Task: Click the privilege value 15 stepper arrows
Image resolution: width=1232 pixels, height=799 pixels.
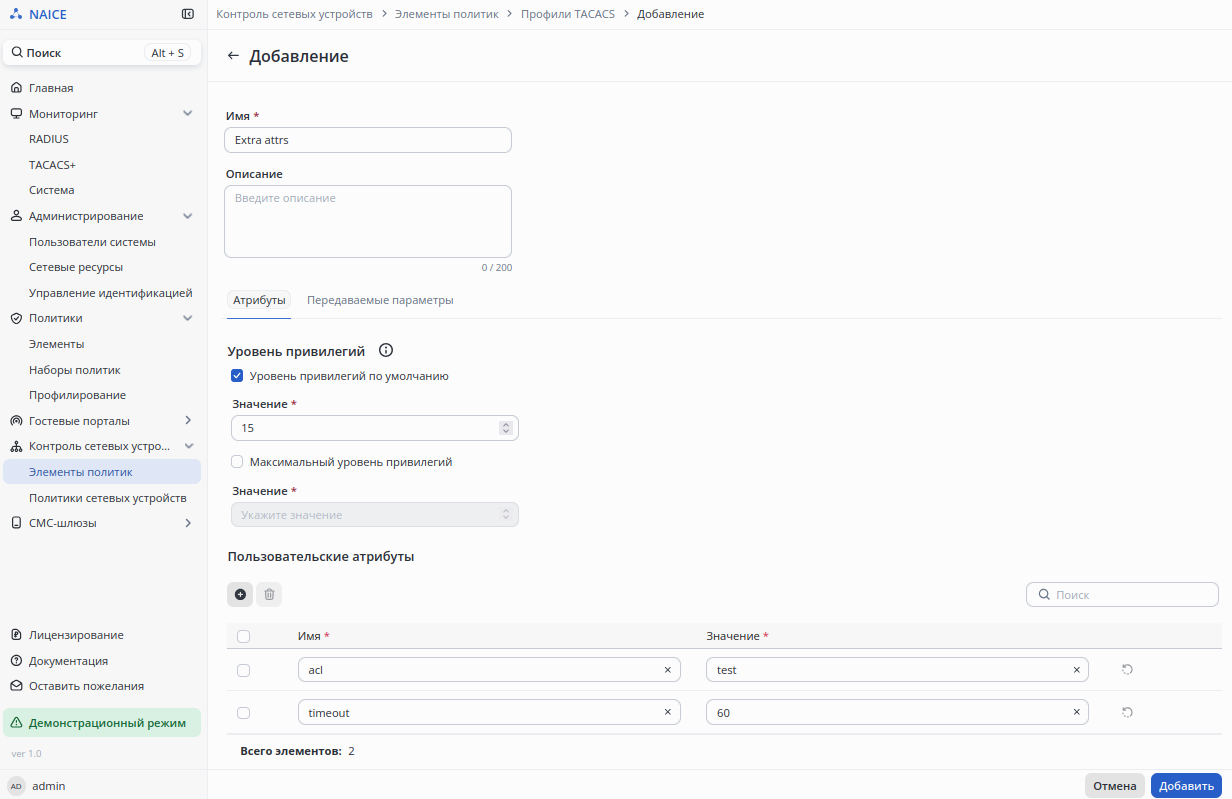Action: 506,428
